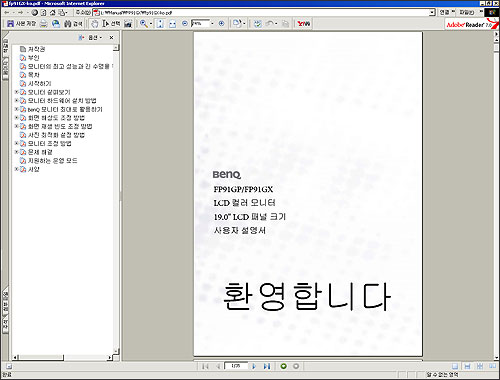Click the 연결 links toolbar label
Image resolution: width=500 pixels, height=380 pixels.
(x=444, y=12)
